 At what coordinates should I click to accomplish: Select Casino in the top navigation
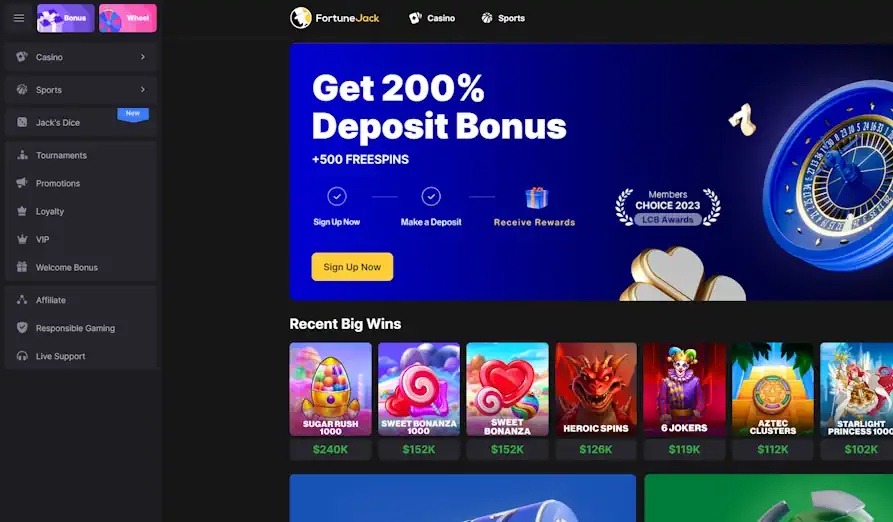click(432, 18)
